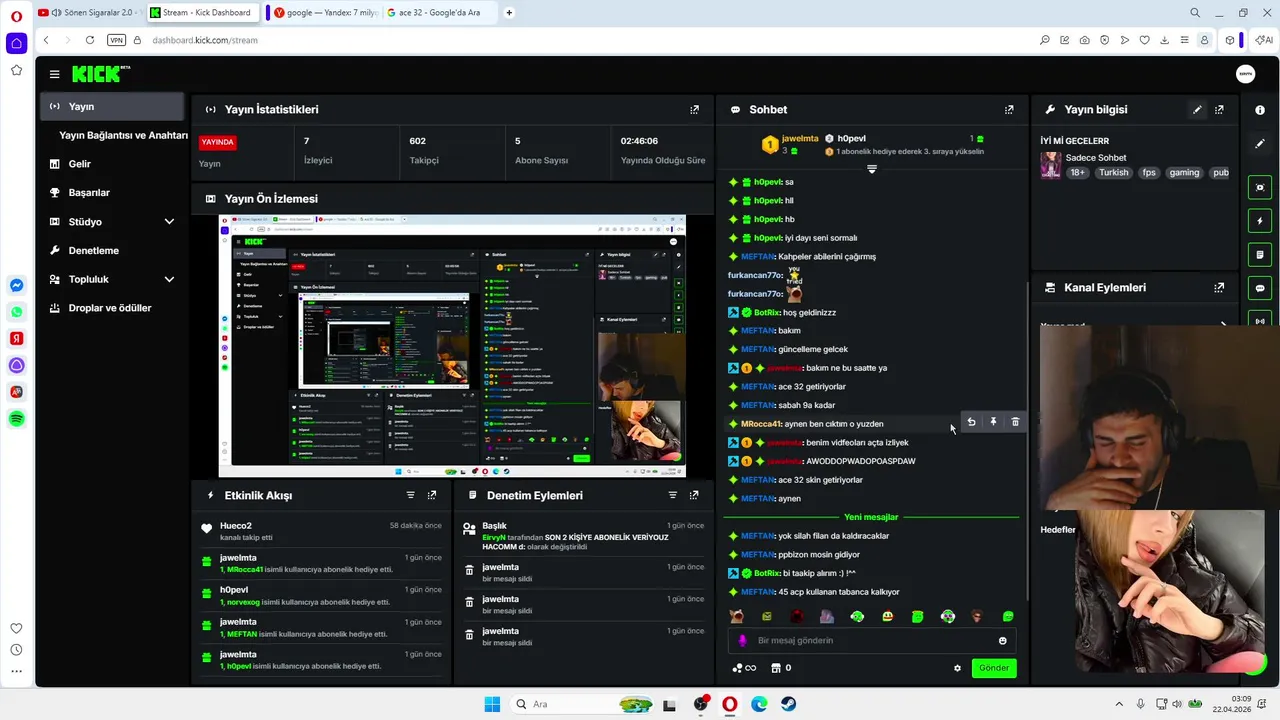Click the Turkish tag
Viewport: 1280px width, 720px height.
1113,172
